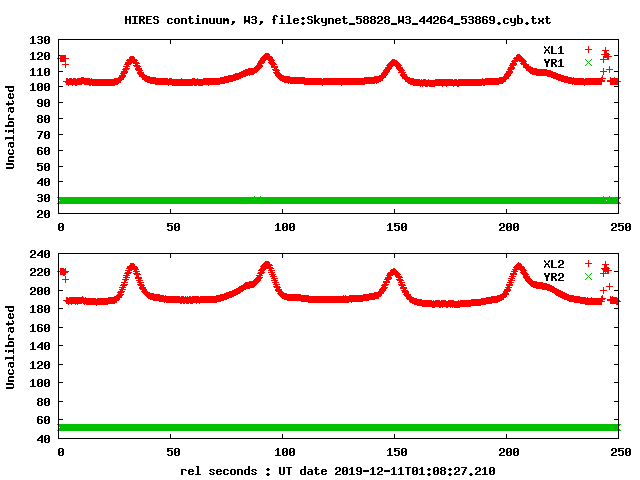Click the "rel seconds : UT date" x-axis caption
The width and height of the screenshot is (640, 480).
click(338, 471)
